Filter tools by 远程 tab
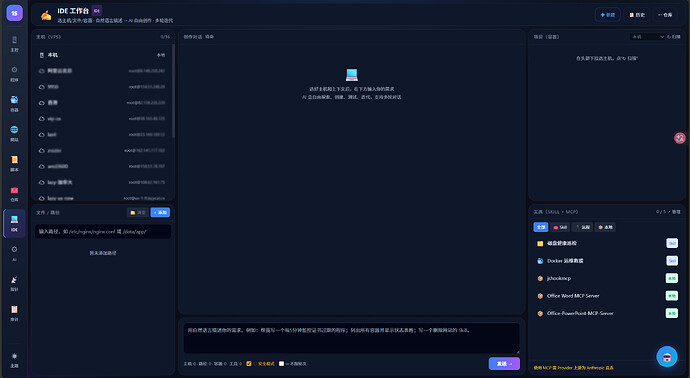Viewport: 690px width, 378px height. coord(583,227)
